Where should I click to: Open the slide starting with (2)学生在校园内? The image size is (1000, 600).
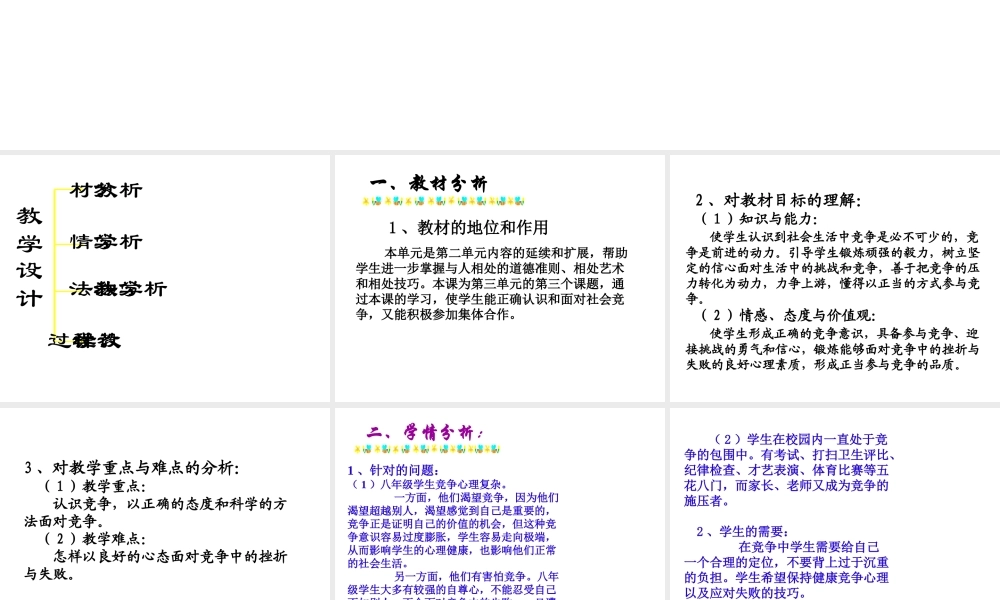pyautogui.click(x=835, y=504)
